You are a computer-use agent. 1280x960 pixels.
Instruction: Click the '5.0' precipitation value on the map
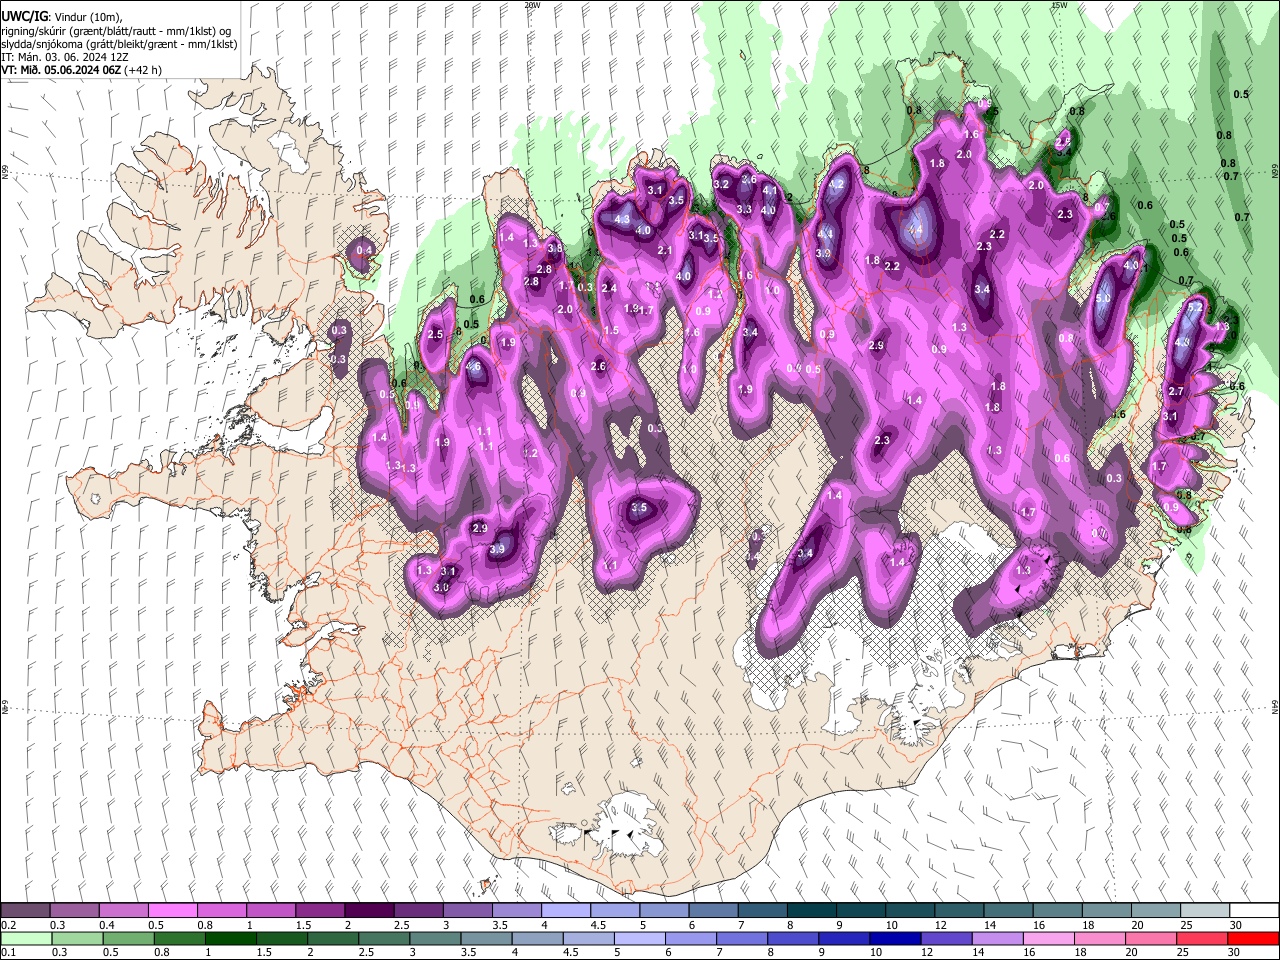click(1103, 299)
